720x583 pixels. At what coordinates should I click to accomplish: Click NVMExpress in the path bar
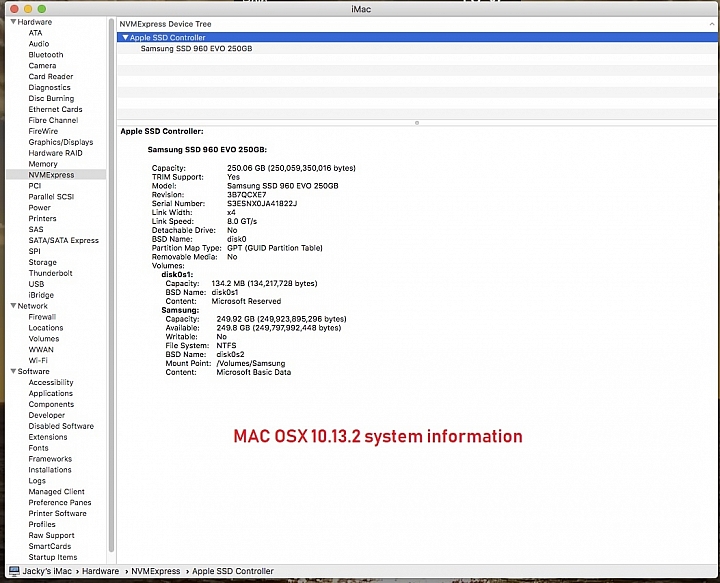click(156, 571)
